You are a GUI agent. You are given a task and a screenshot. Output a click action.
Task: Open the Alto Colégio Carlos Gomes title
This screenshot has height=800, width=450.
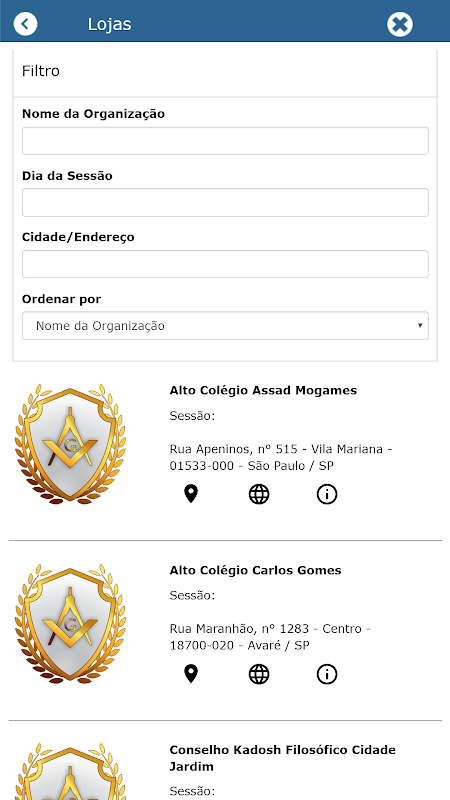coord(255,570)
